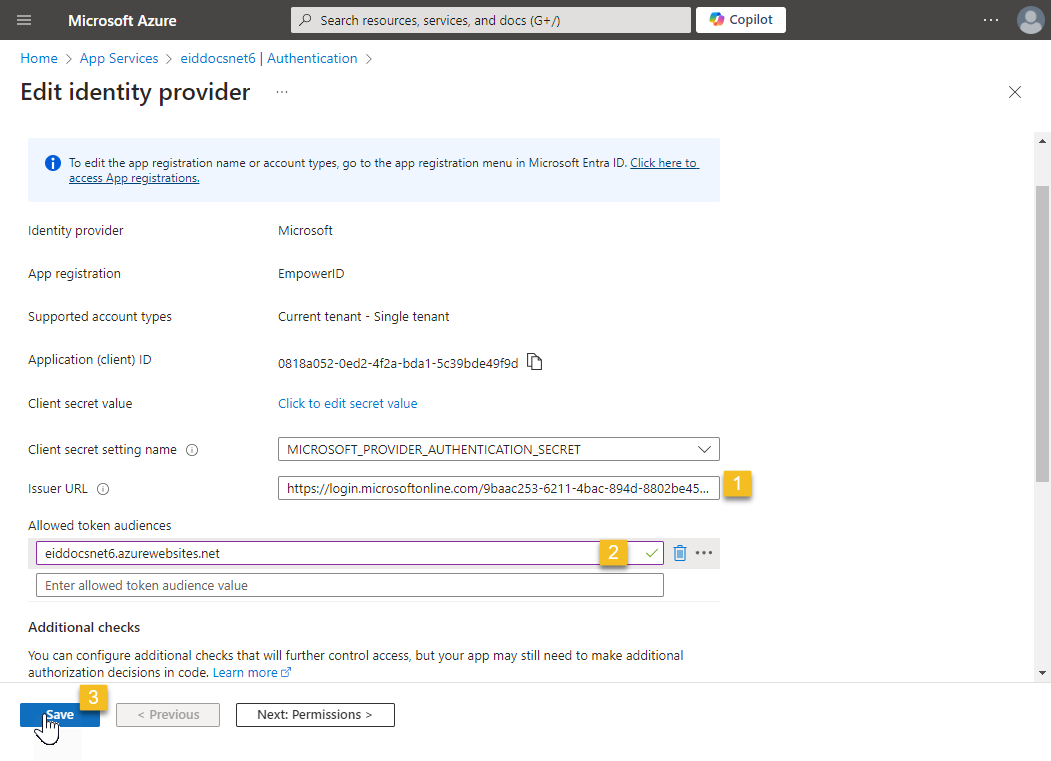Close the Edit identity provider pane
1051x761 pixels.
1015,93
